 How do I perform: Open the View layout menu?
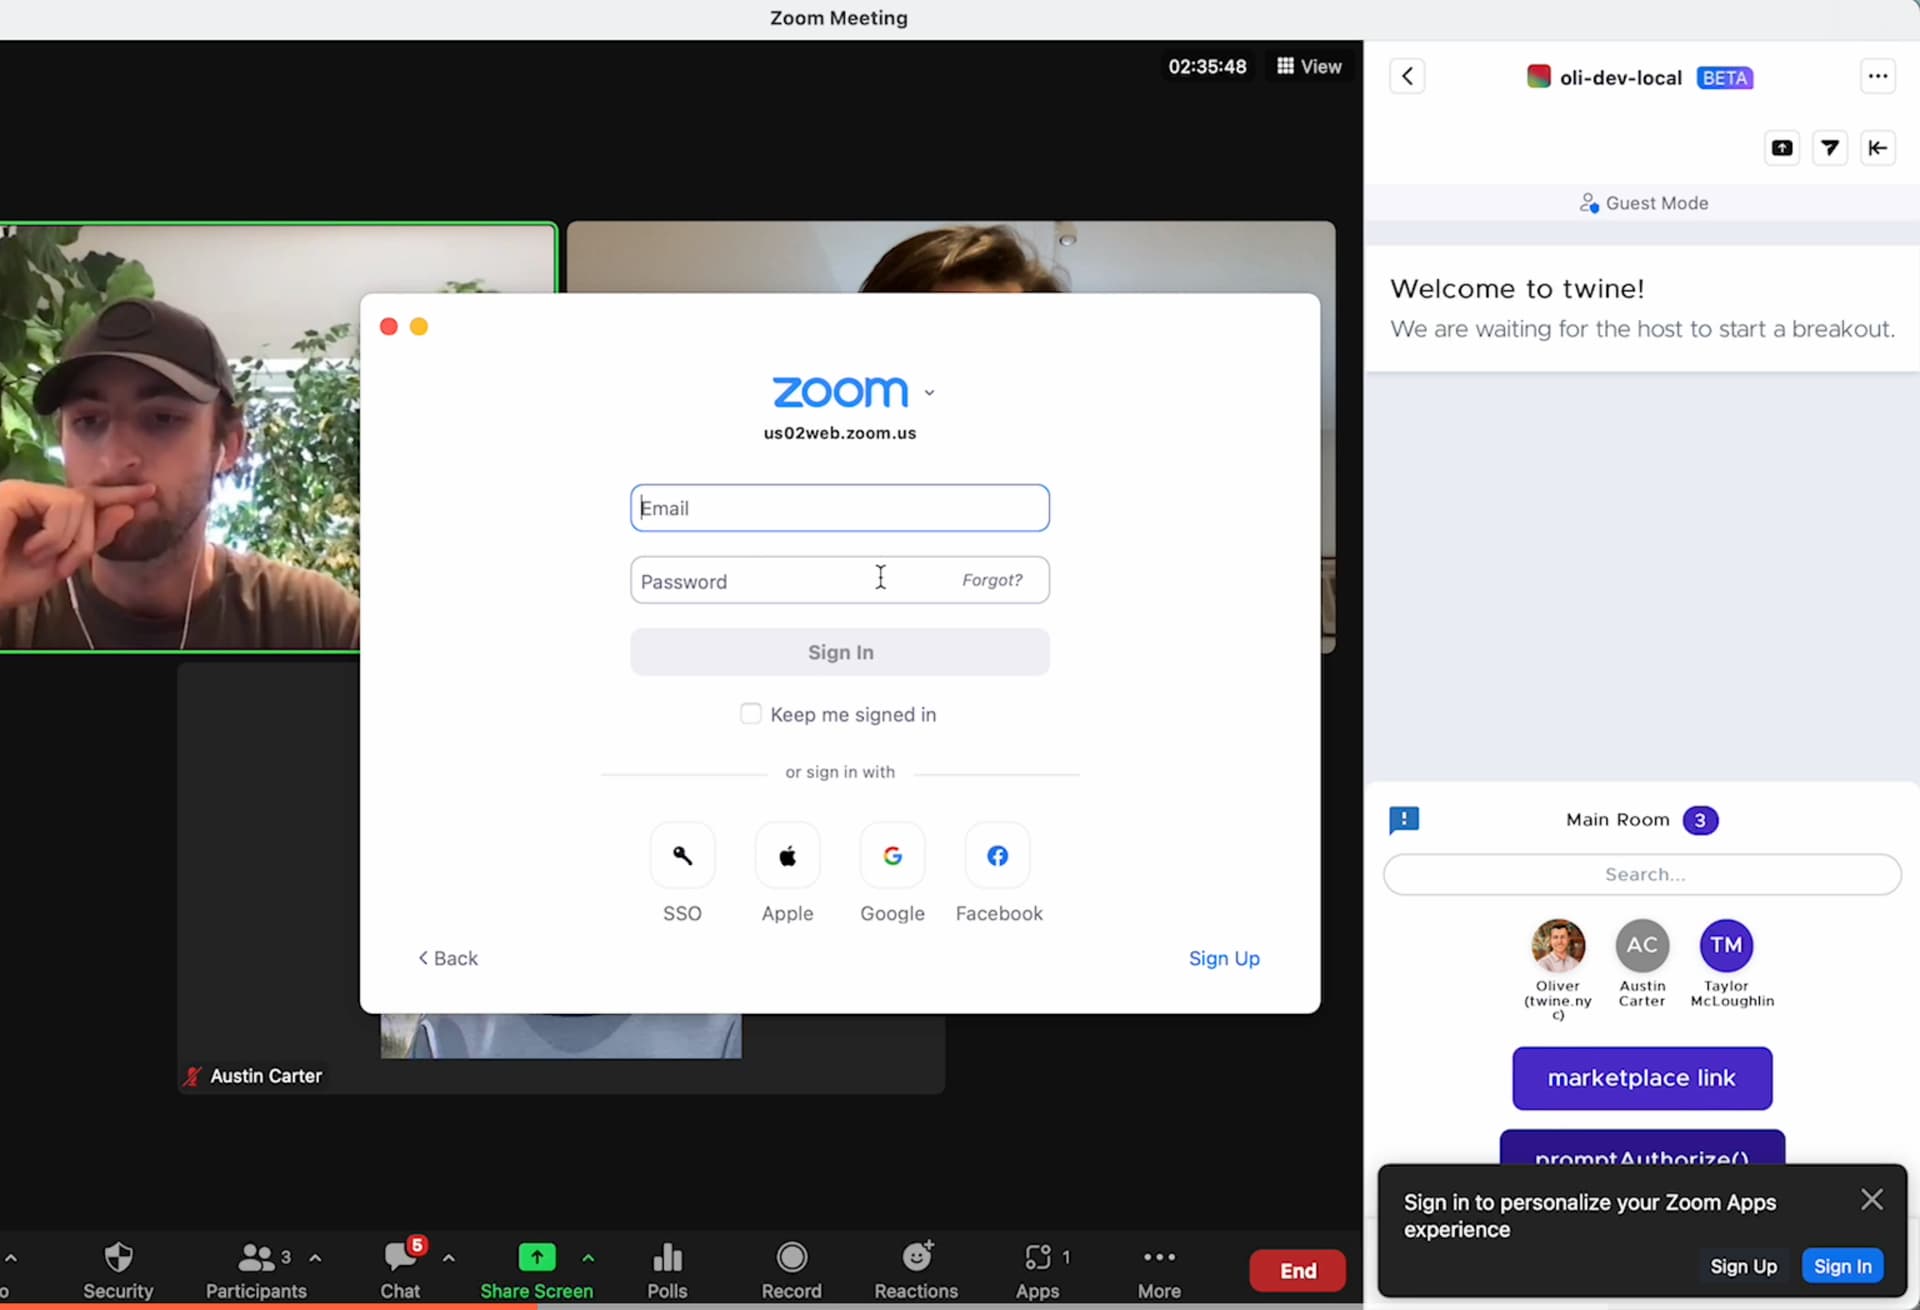1309,66
